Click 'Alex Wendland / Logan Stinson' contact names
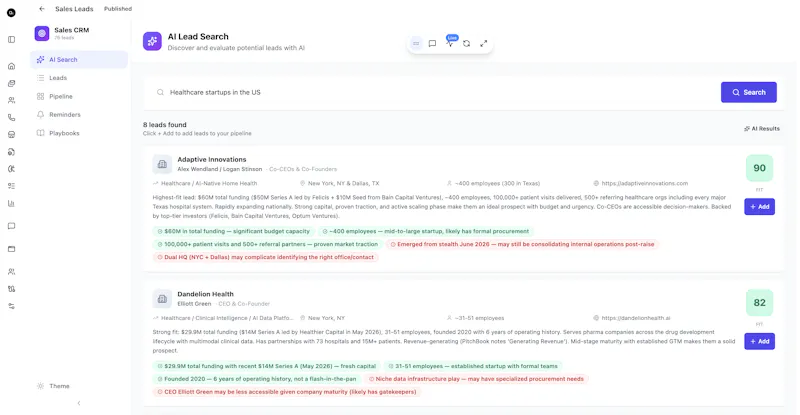Viewport: 800px width, 415px height. [220, 169]
